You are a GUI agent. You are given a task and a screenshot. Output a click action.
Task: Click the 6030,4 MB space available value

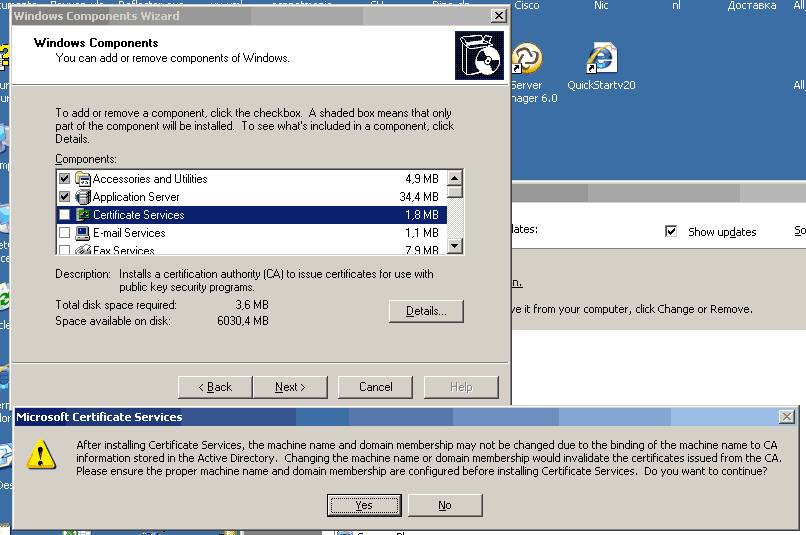243,321
